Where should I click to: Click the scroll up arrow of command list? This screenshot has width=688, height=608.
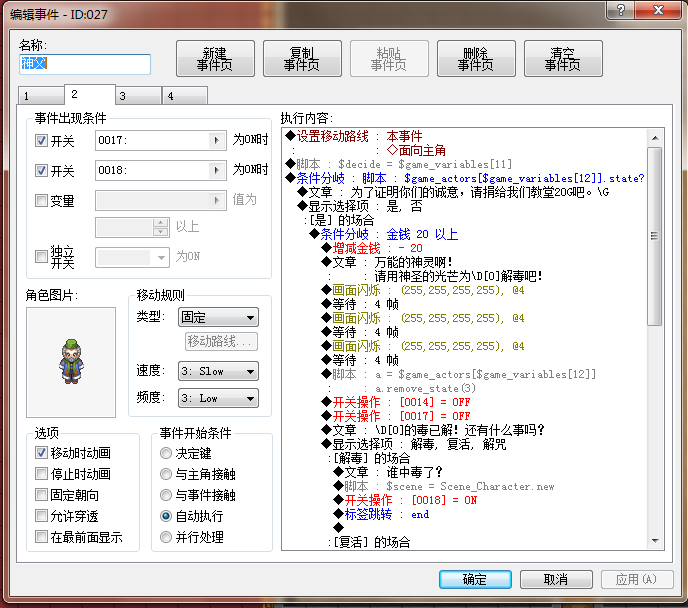pyautogui.click(x=655, y=138)
